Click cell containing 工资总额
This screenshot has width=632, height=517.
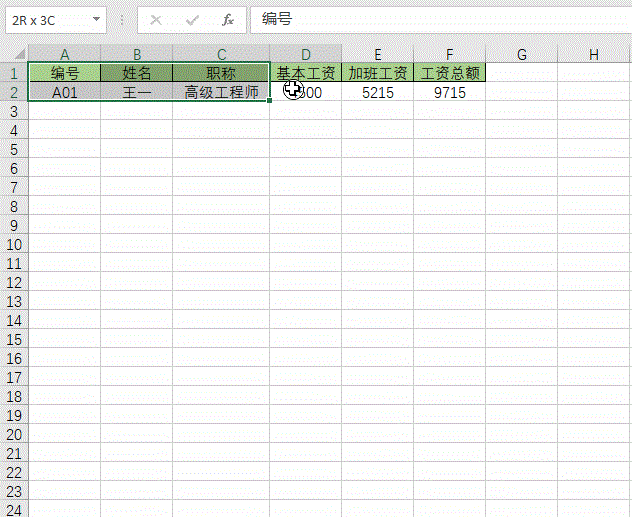[449, 73]
